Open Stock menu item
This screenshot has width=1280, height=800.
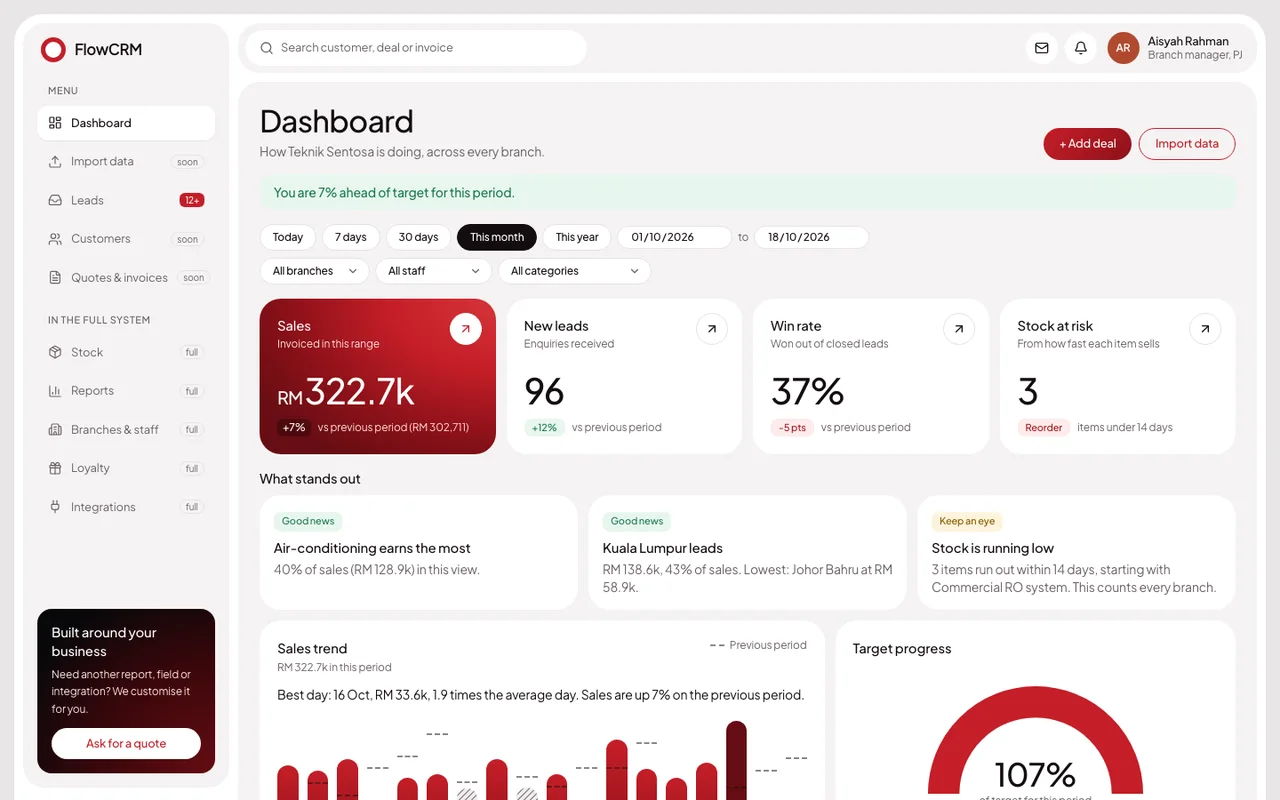point(126,352)
